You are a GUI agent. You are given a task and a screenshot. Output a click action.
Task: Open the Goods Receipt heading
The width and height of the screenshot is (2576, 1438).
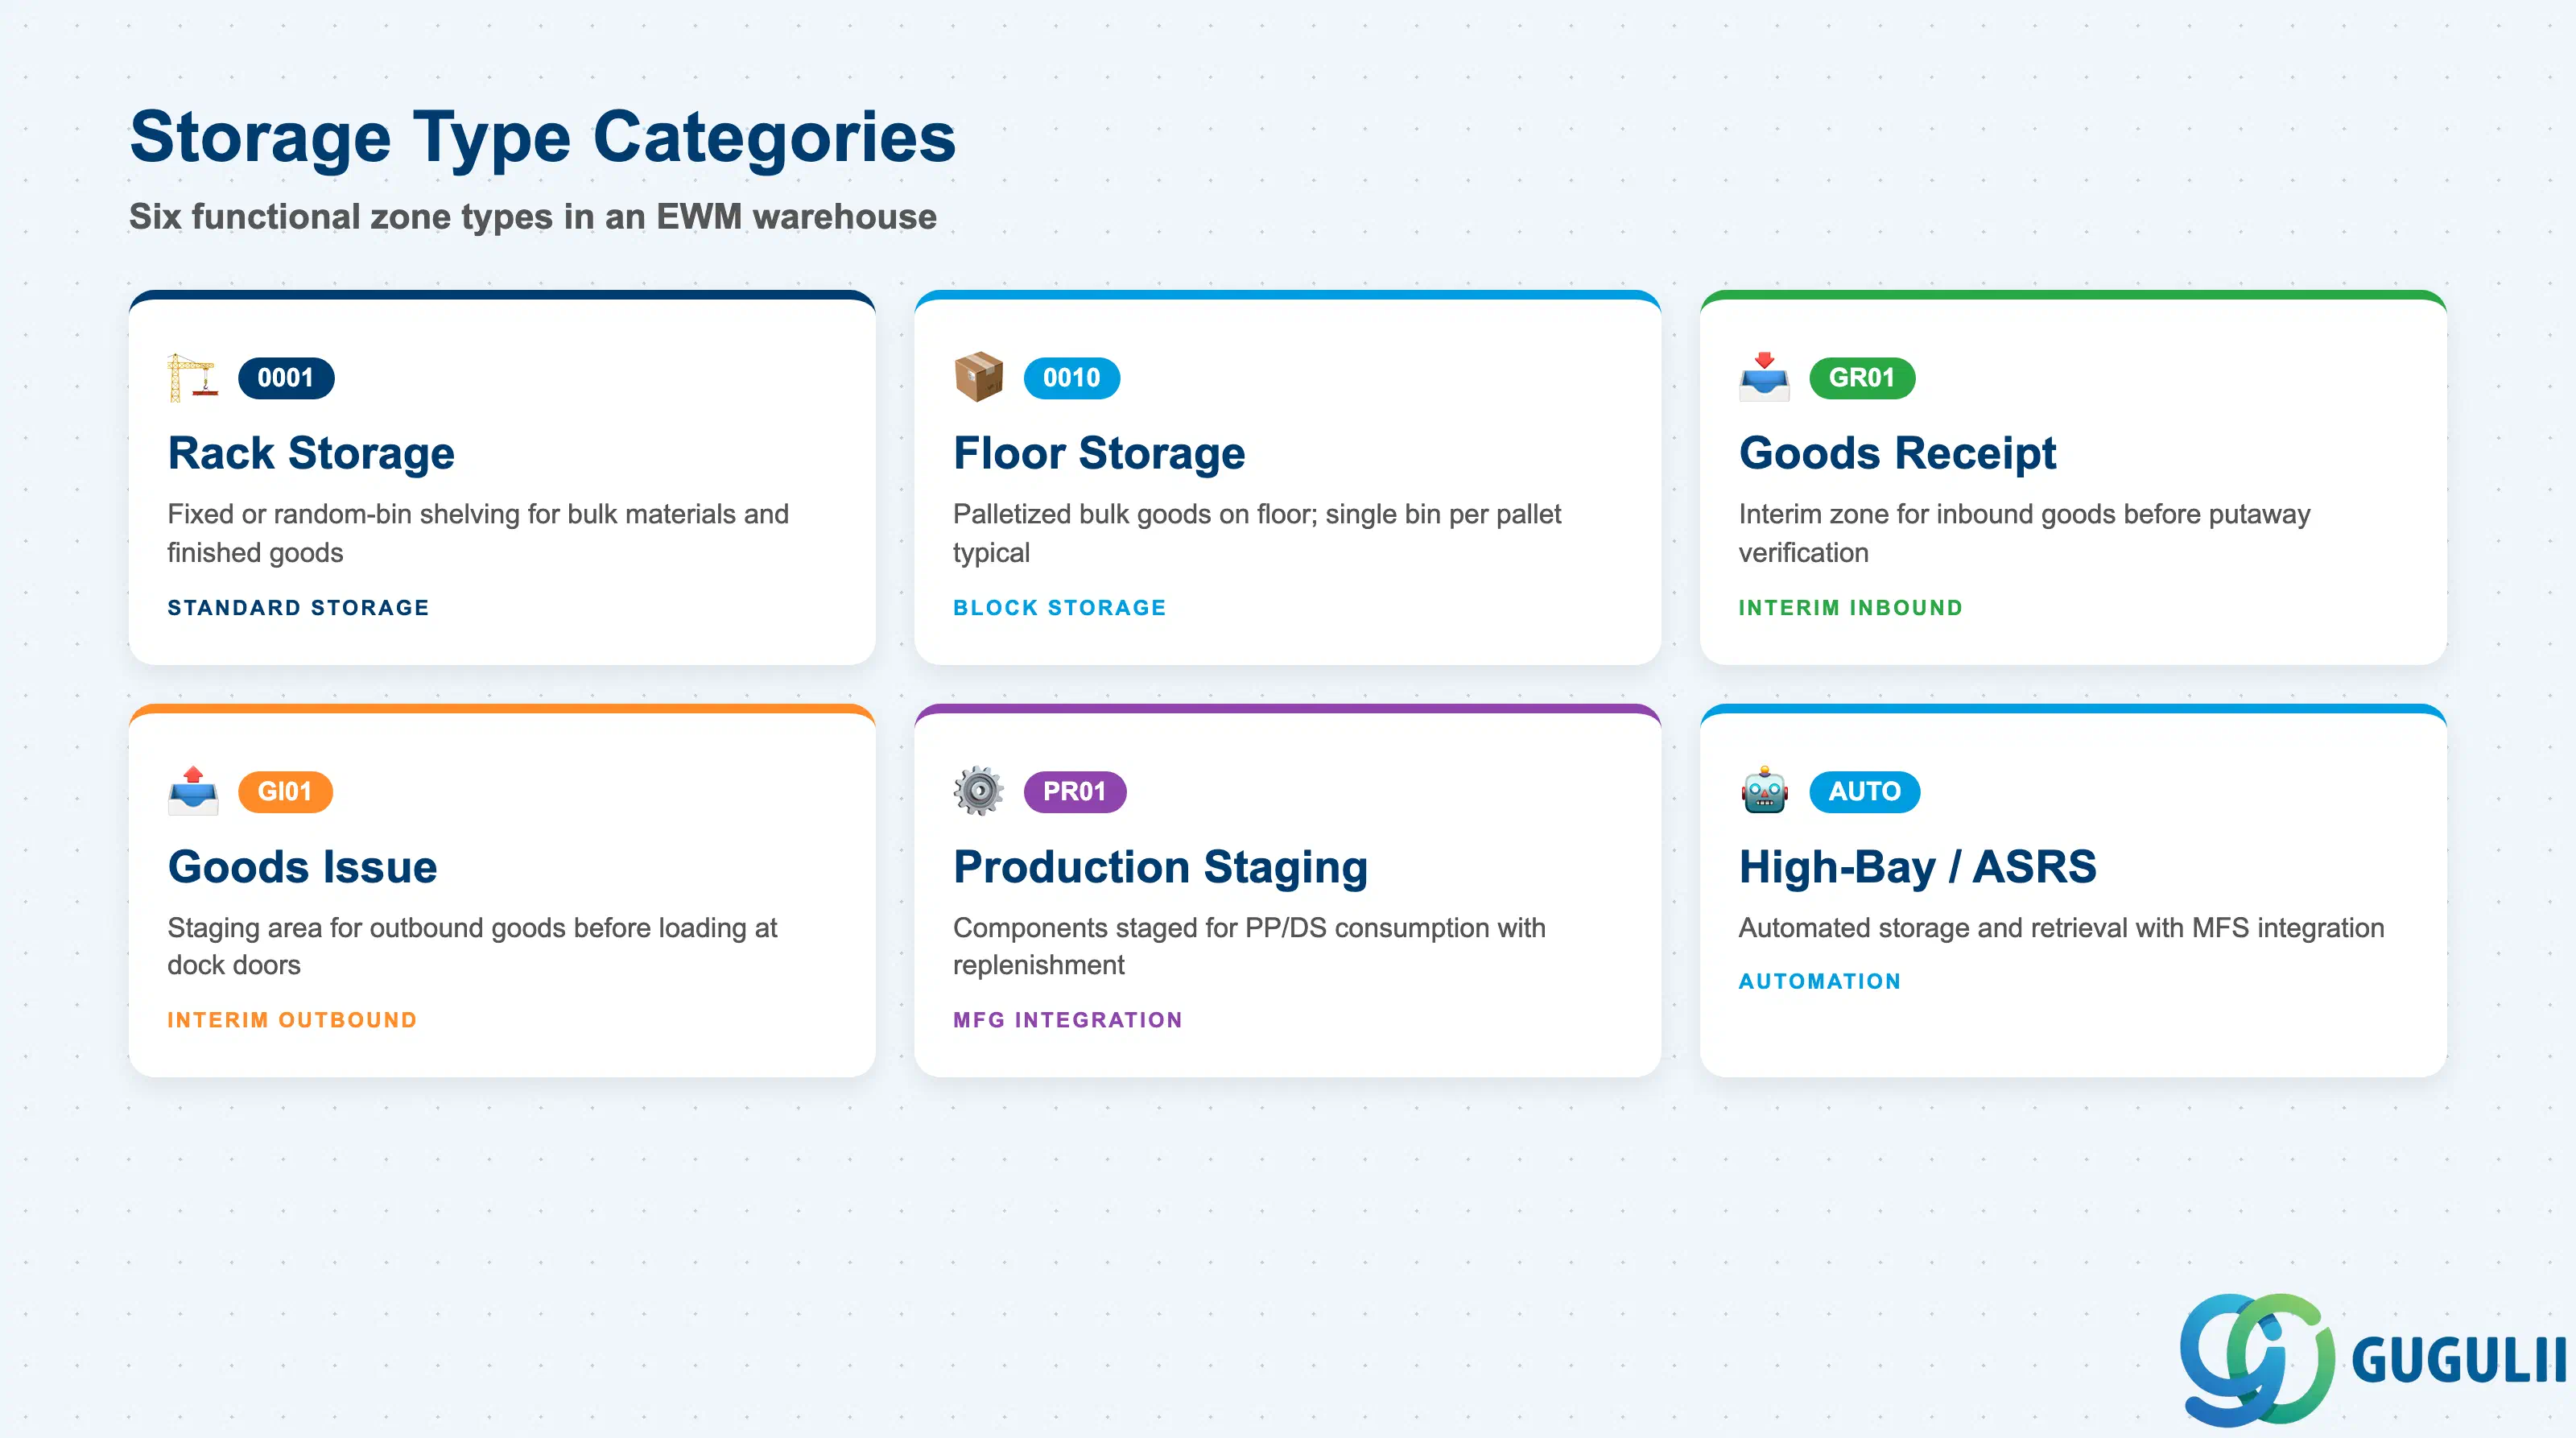pyautogui.click(x=1897, y=453)
